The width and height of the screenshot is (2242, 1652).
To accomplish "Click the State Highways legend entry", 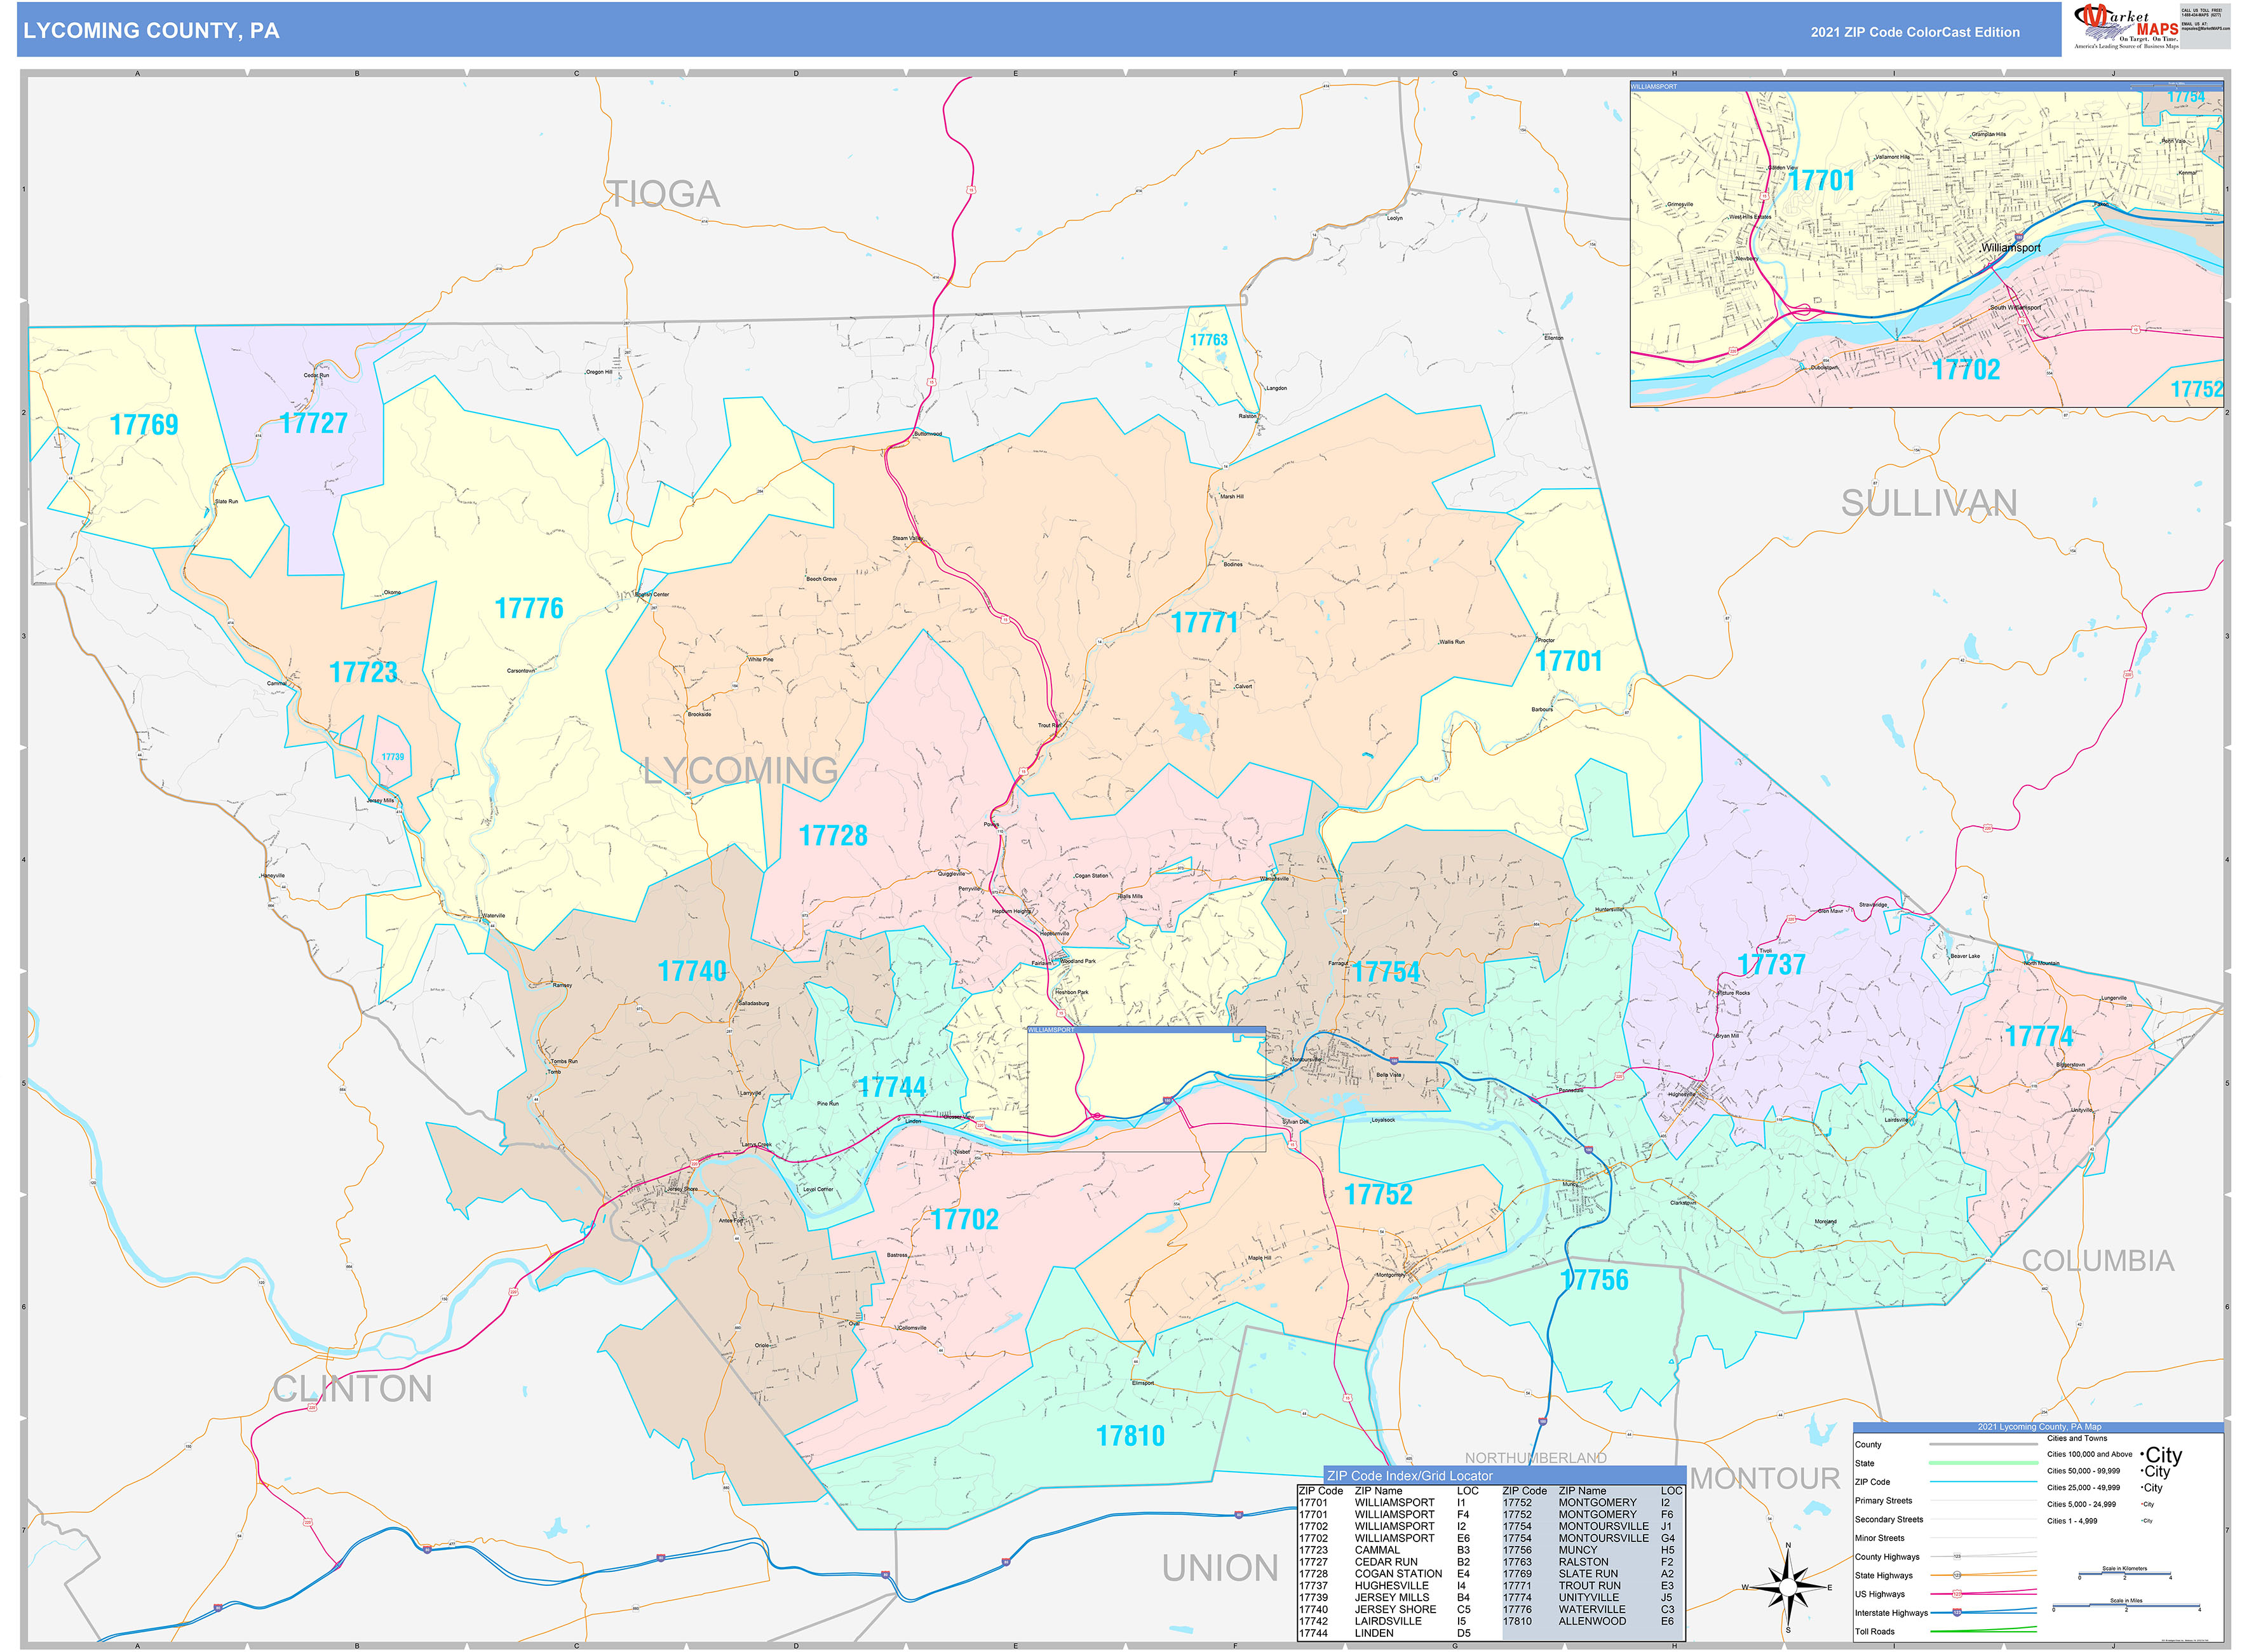I will coord(1945,1575).
